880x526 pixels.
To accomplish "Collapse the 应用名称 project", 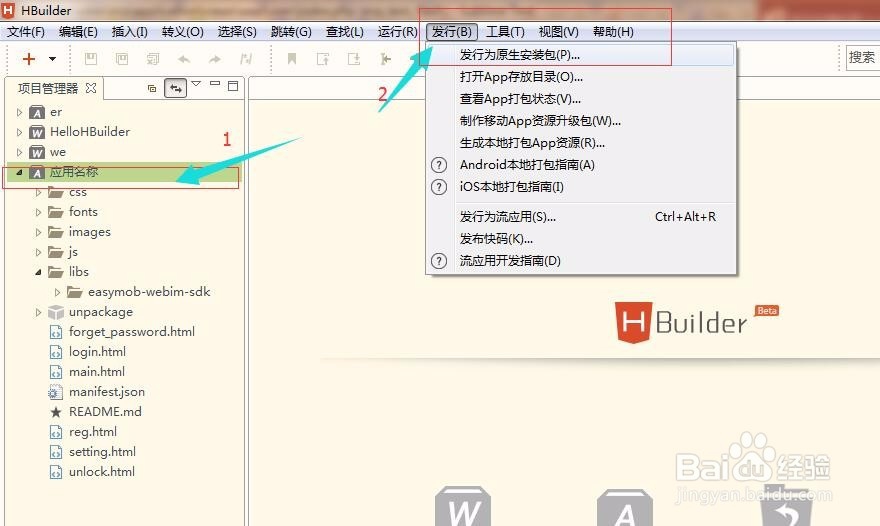I will tap(19, 172).
